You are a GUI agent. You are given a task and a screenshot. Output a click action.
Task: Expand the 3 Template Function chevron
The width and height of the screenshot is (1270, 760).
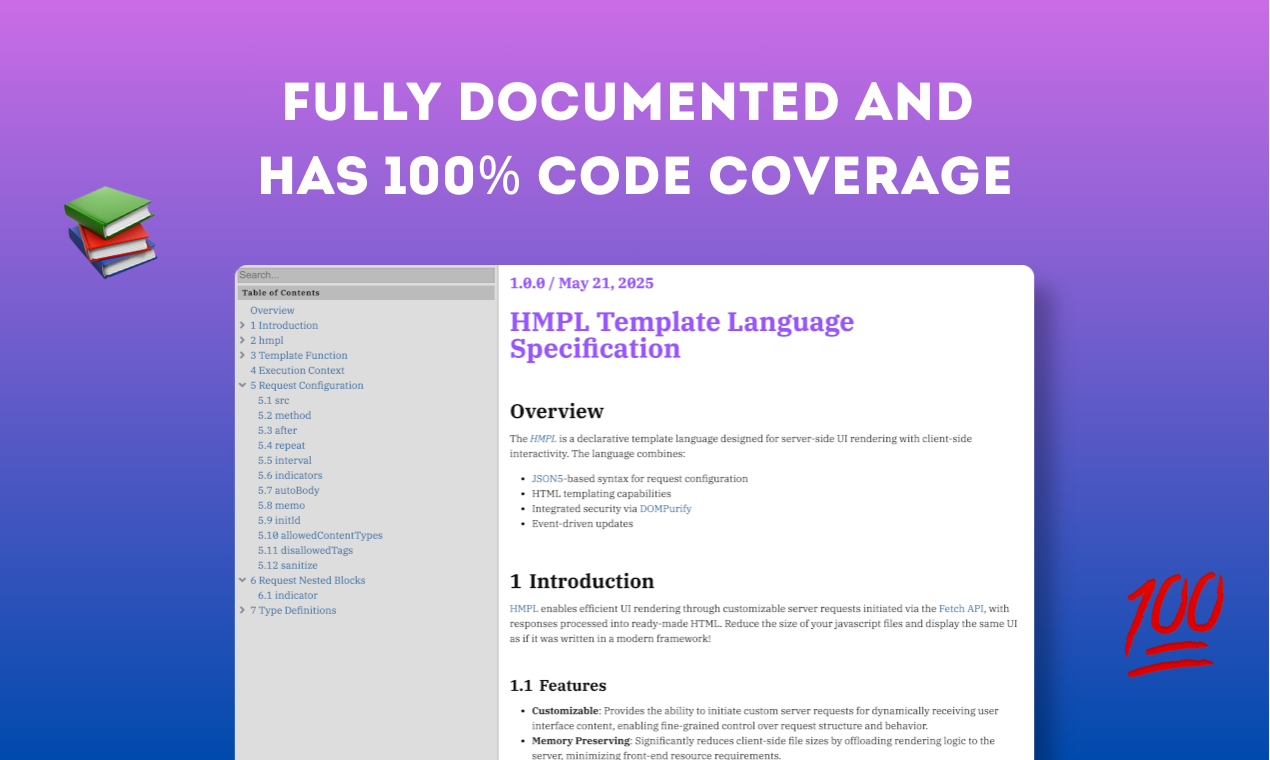(x=242, y=356)
